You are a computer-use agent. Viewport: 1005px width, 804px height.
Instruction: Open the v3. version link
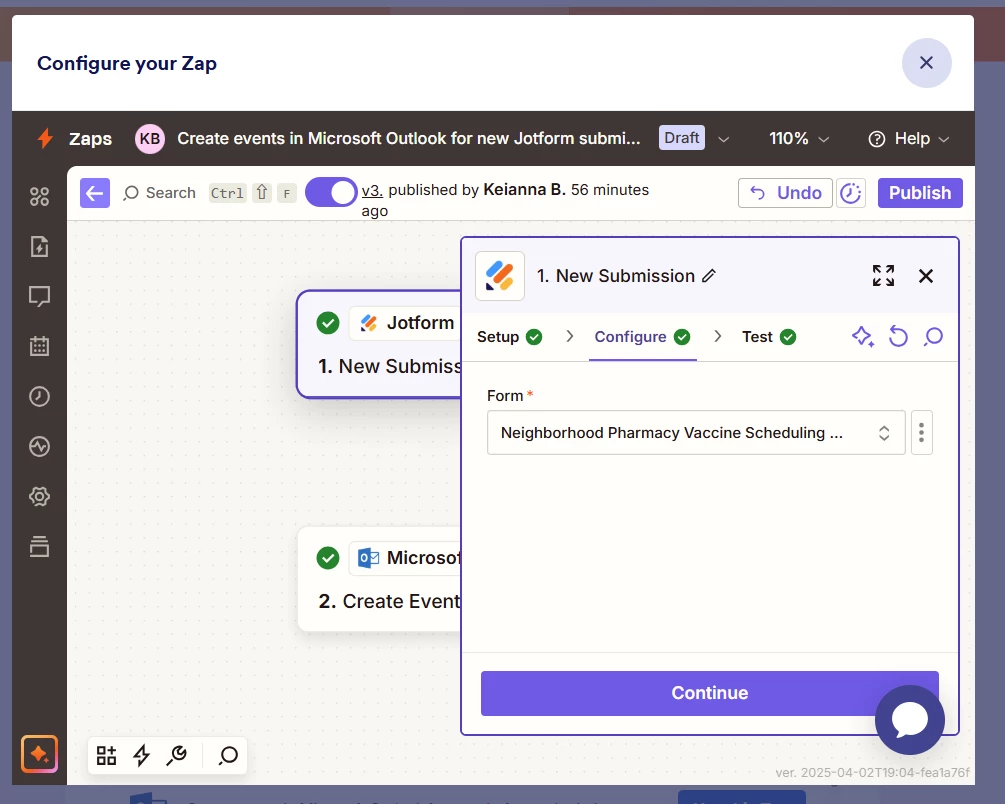click(372, 190)
